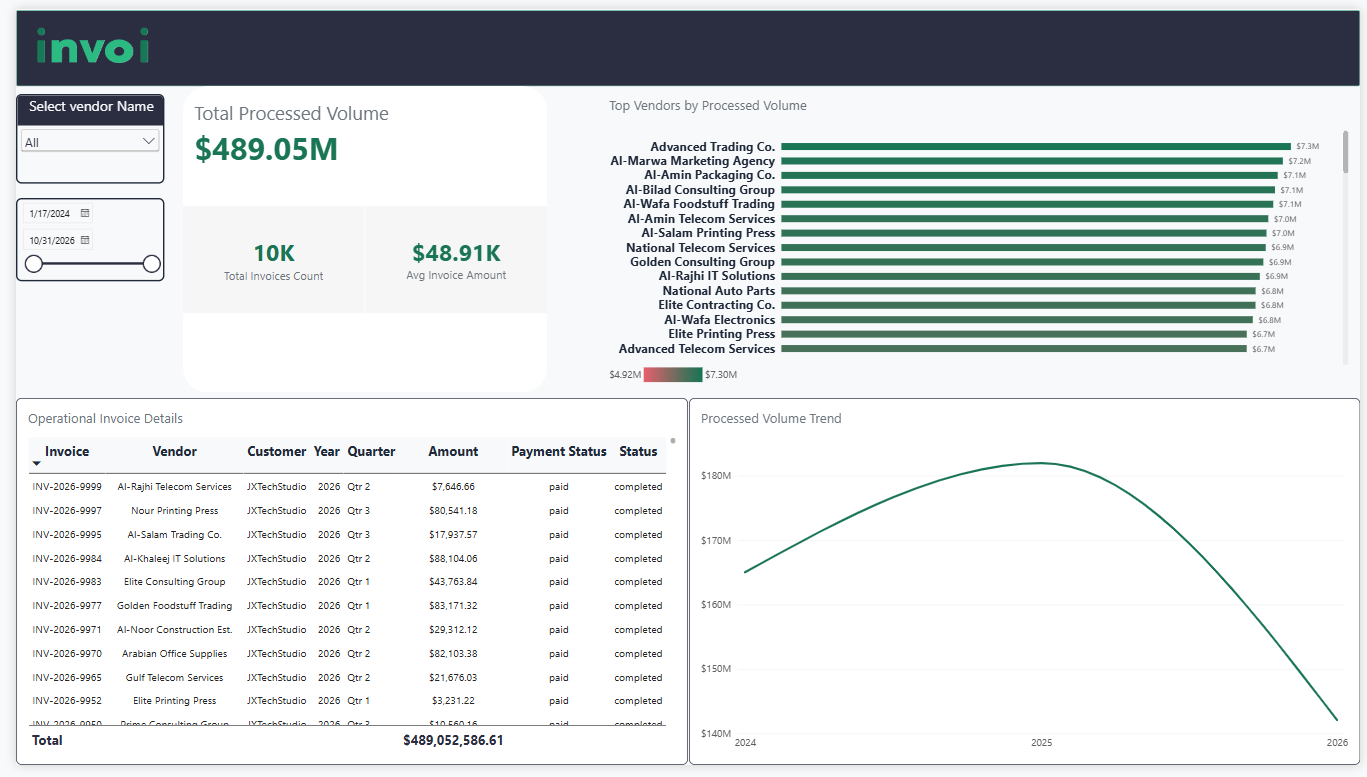1367x777 pixels.
Task: Select the National Telecom Services bar
Action: pos(1023,248)
